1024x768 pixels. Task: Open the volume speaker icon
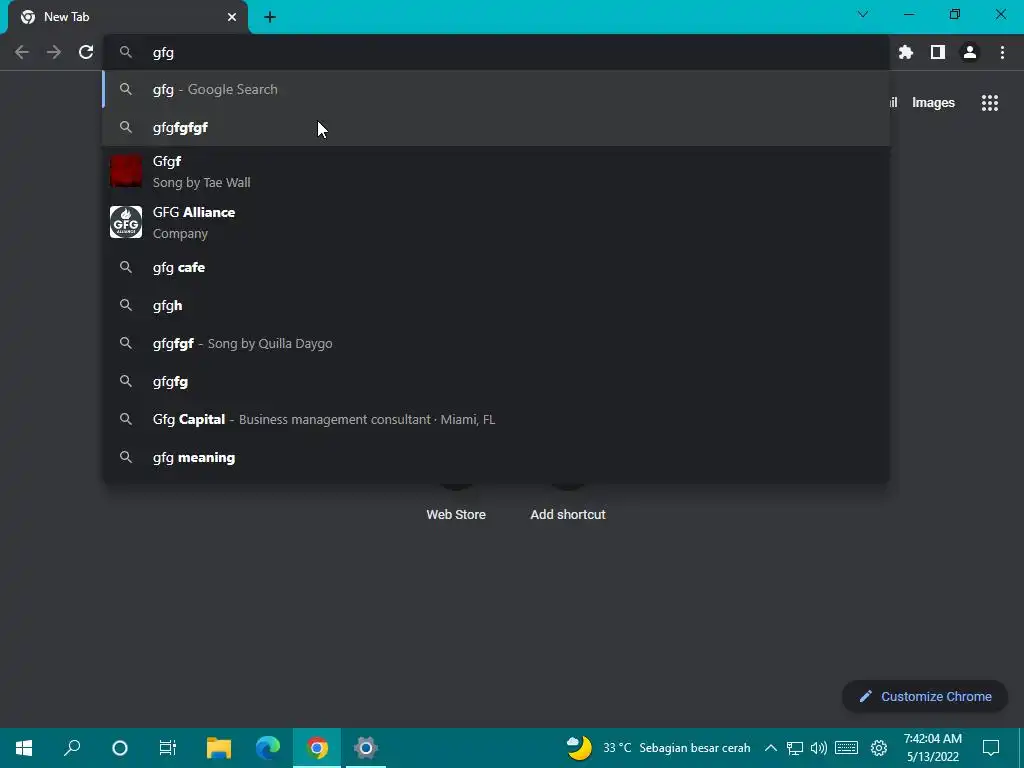coord(819,748)
